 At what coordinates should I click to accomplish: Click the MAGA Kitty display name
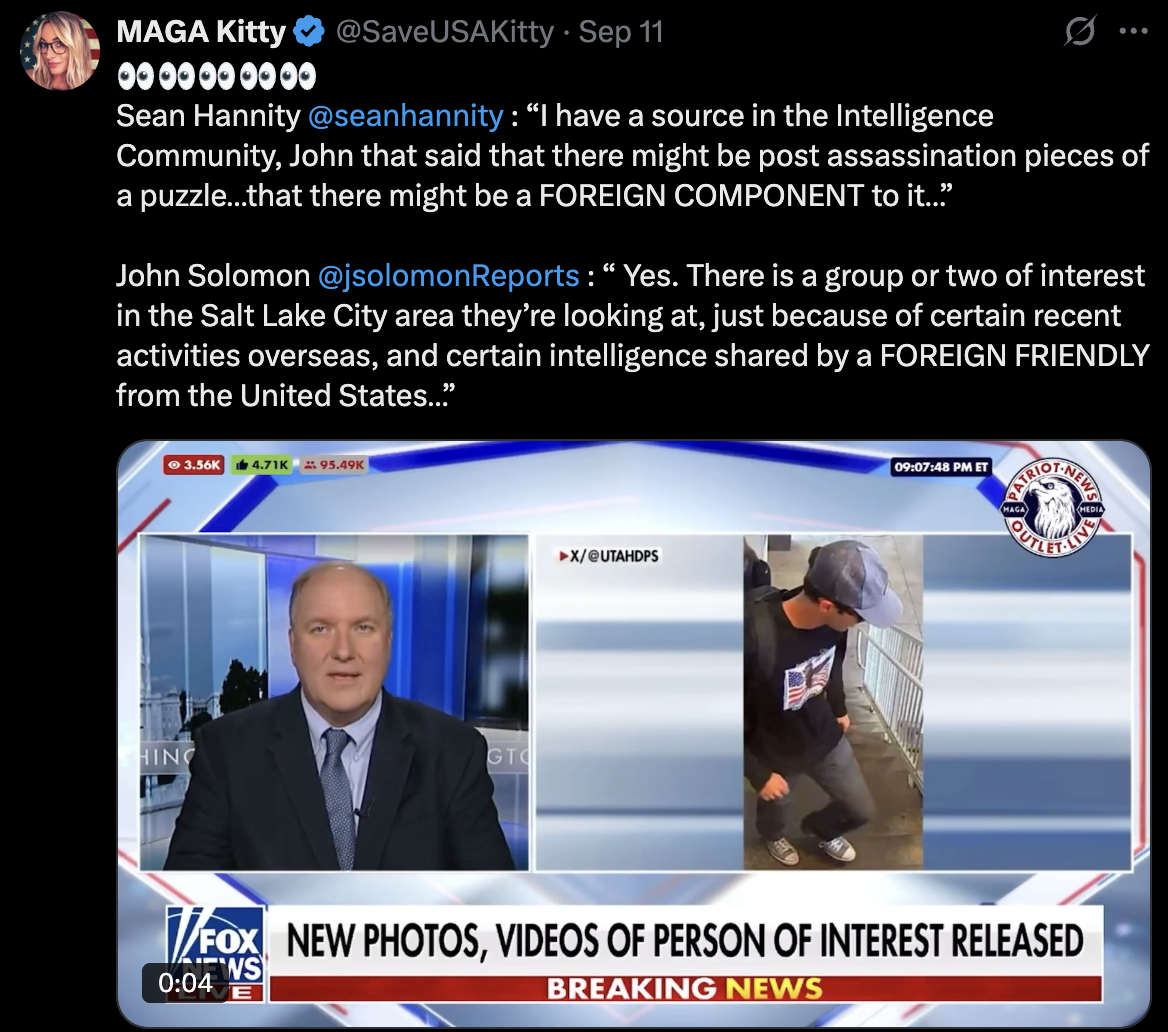click(x=201, y=32)
